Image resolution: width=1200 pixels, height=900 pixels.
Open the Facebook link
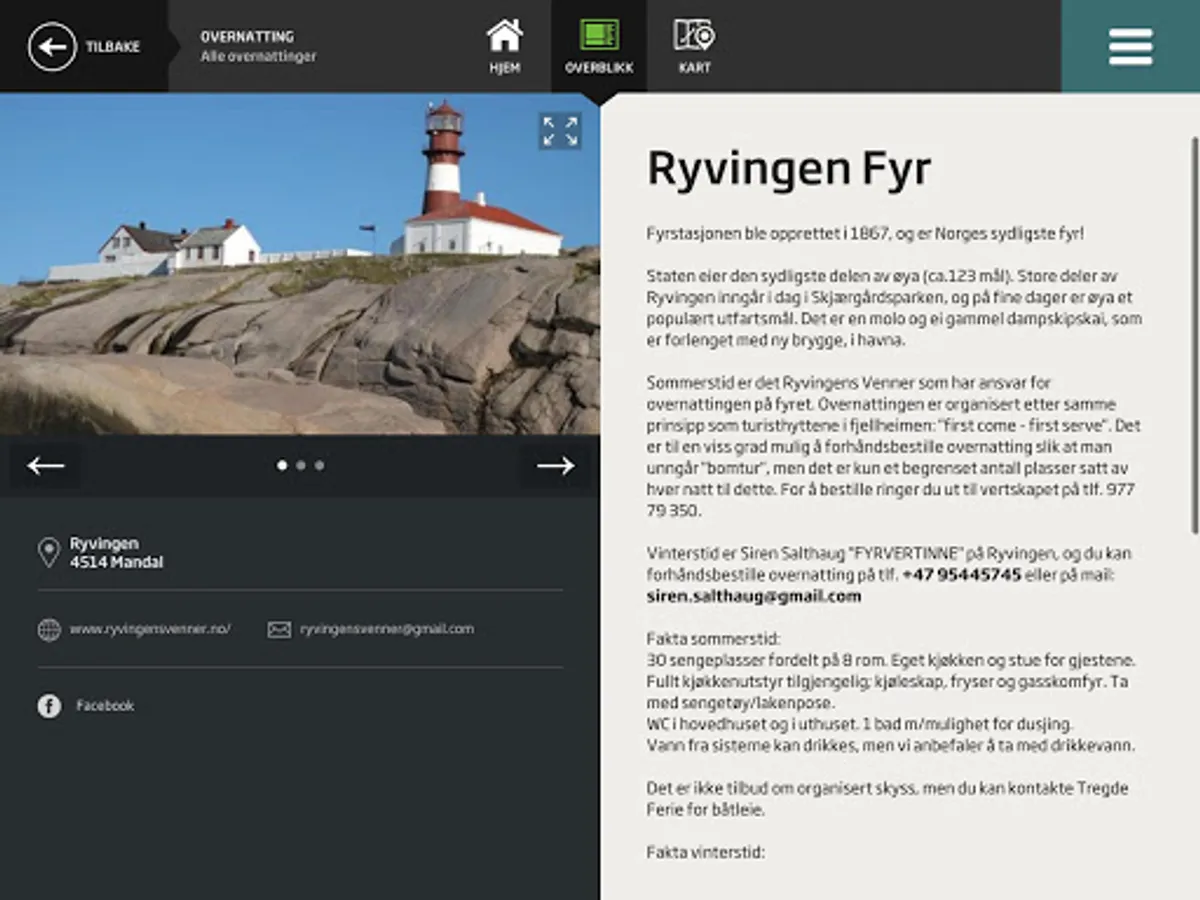pyautogui.click(x=105, y=706)
